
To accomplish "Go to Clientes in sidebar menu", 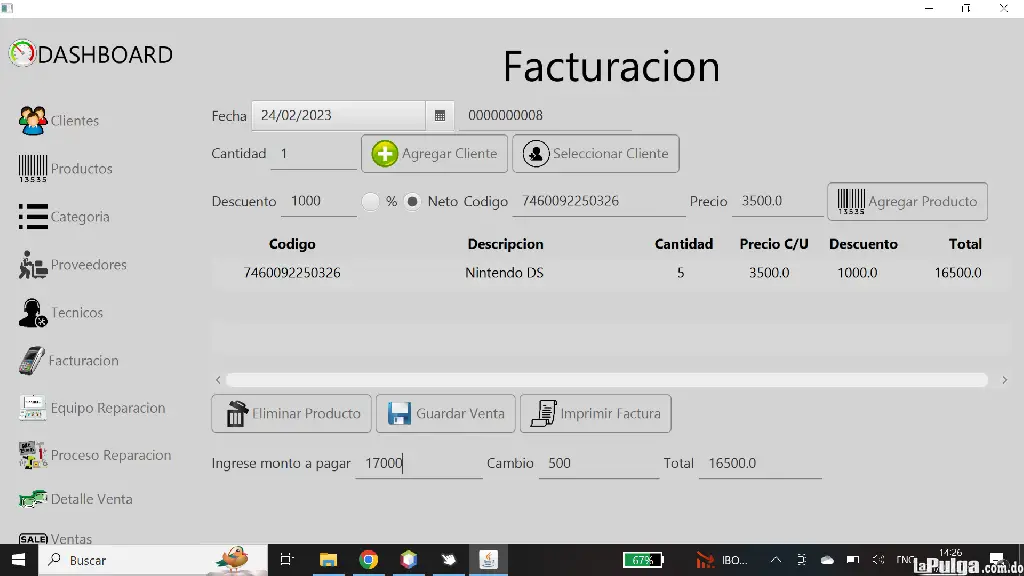I will pyautogui.click(x=74, y=121).
